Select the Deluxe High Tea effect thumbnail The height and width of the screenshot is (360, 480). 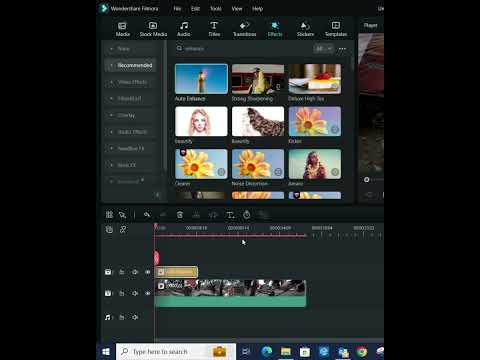(315, 79)
